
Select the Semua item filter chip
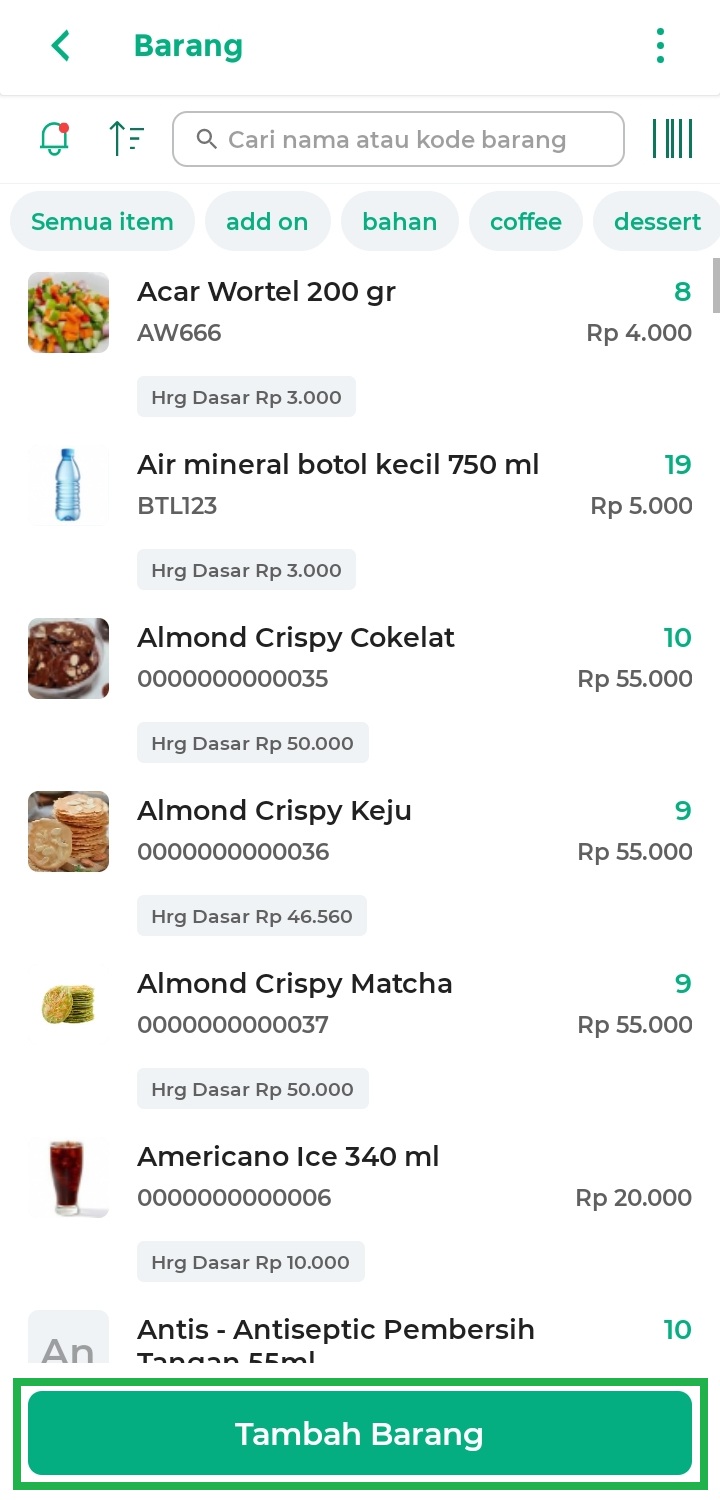[102, 222]
